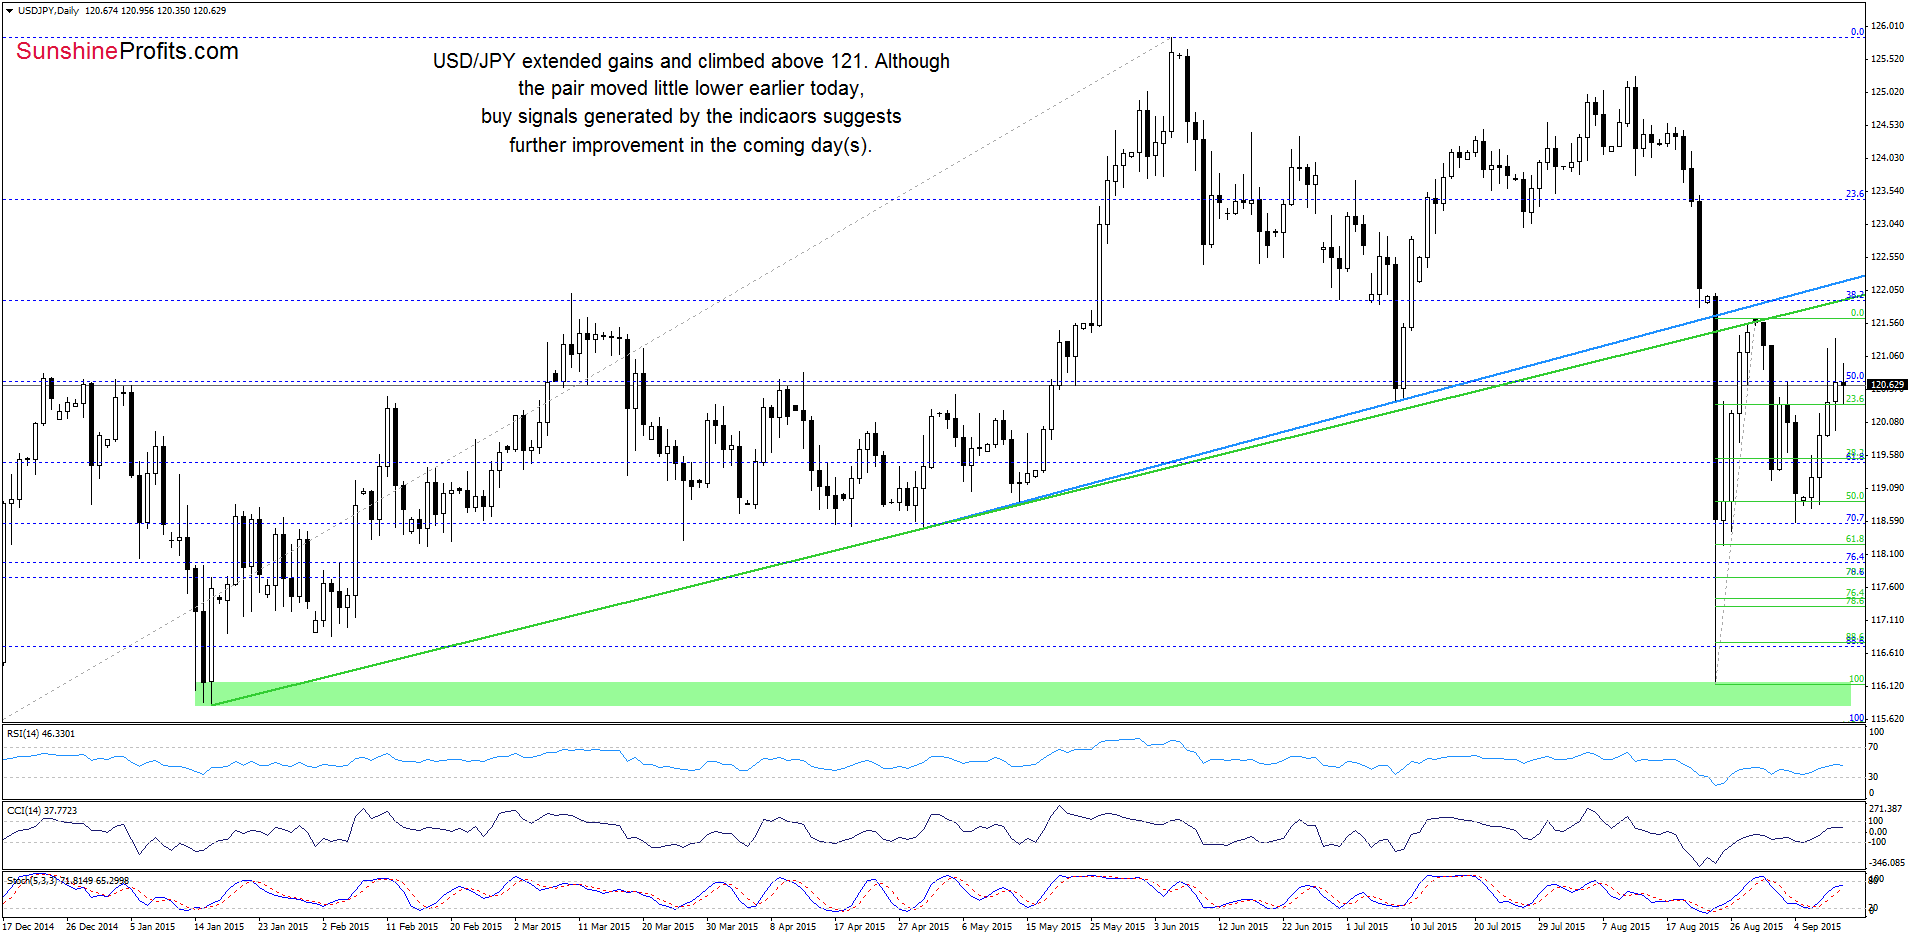The image size is (1908, 935).
Task: Select the CCI(14) 37.7723 indicator label
Action: [42, 811]
